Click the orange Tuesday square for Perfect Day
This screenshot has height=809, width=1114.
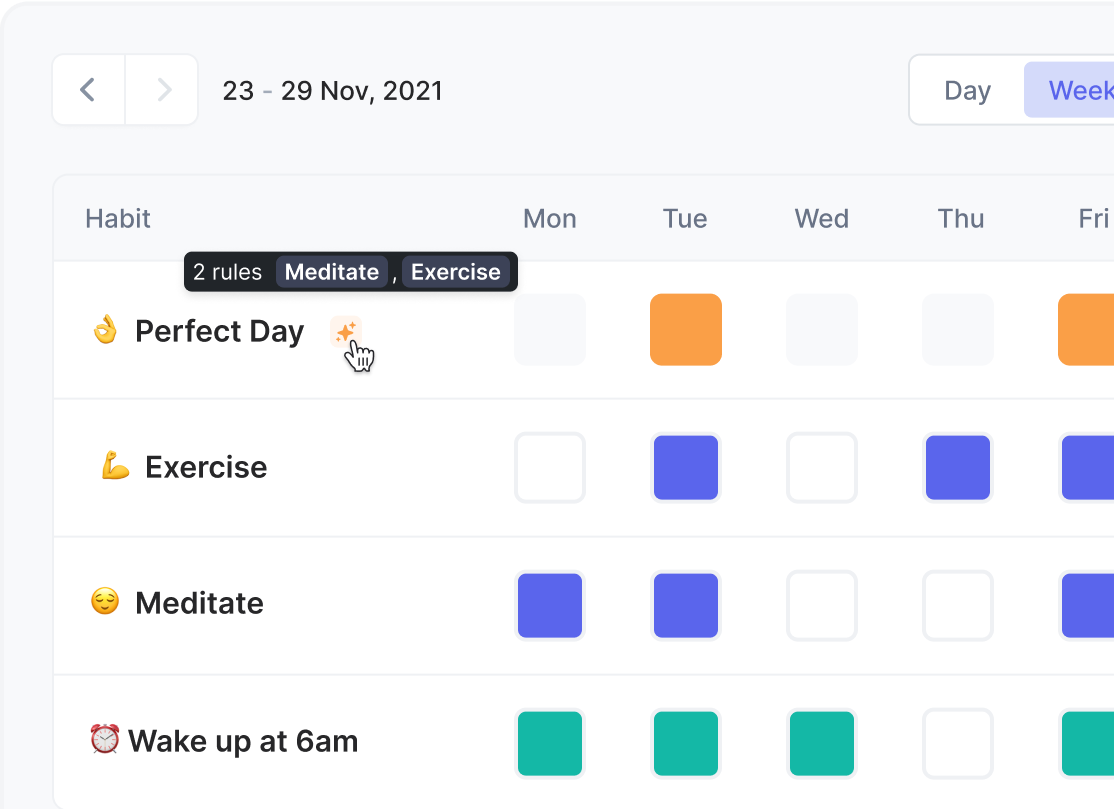685,329
